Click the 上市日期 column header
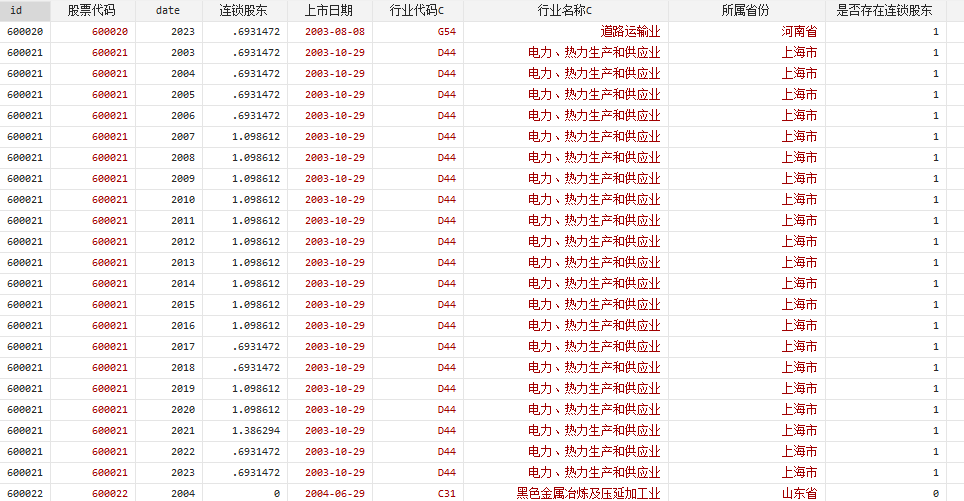Viewport: 964px width, 501px height. [x=328, y=10]
